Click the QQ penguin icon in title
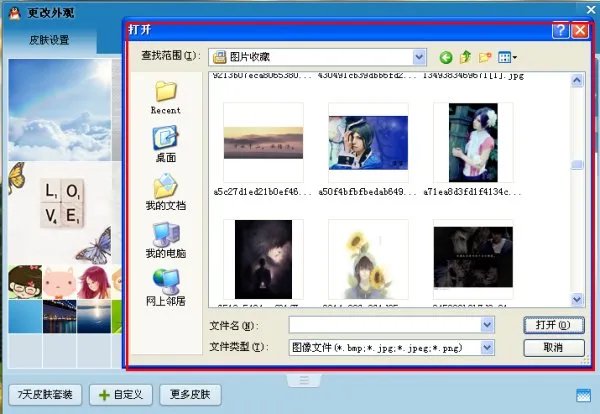This screenshot has height=414, width=600. 15,14
